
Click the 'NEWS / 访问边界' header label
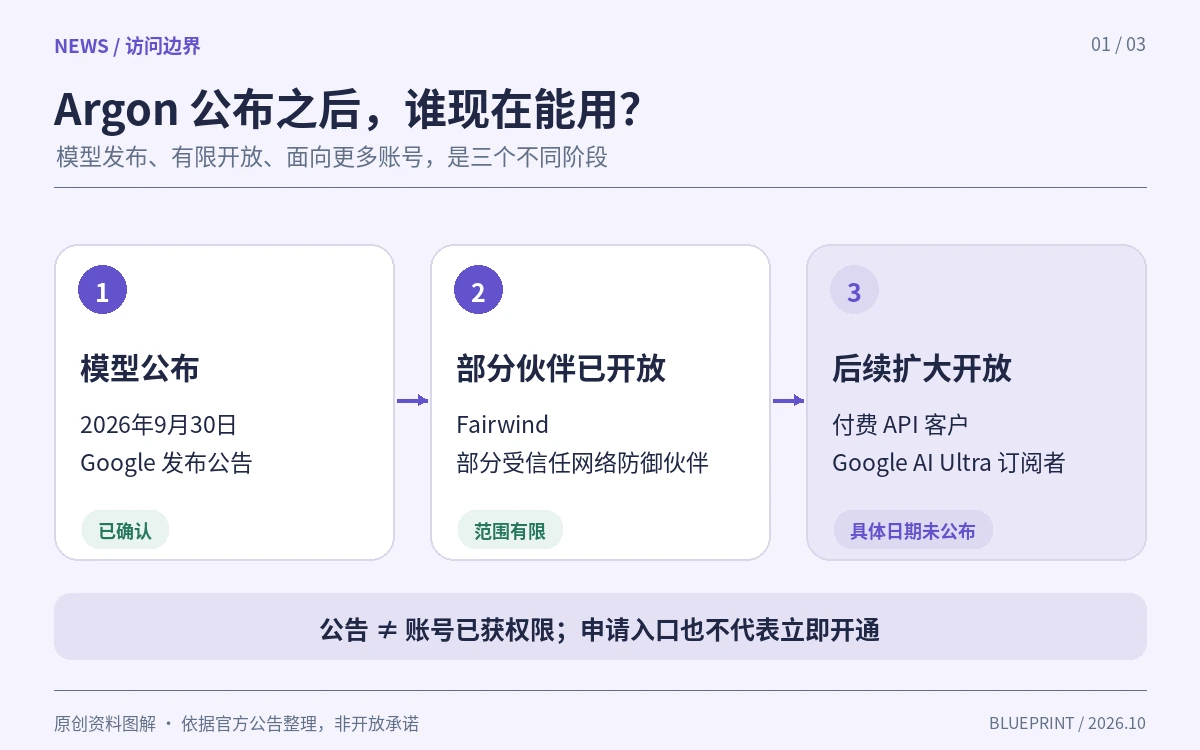pos(127,46)
